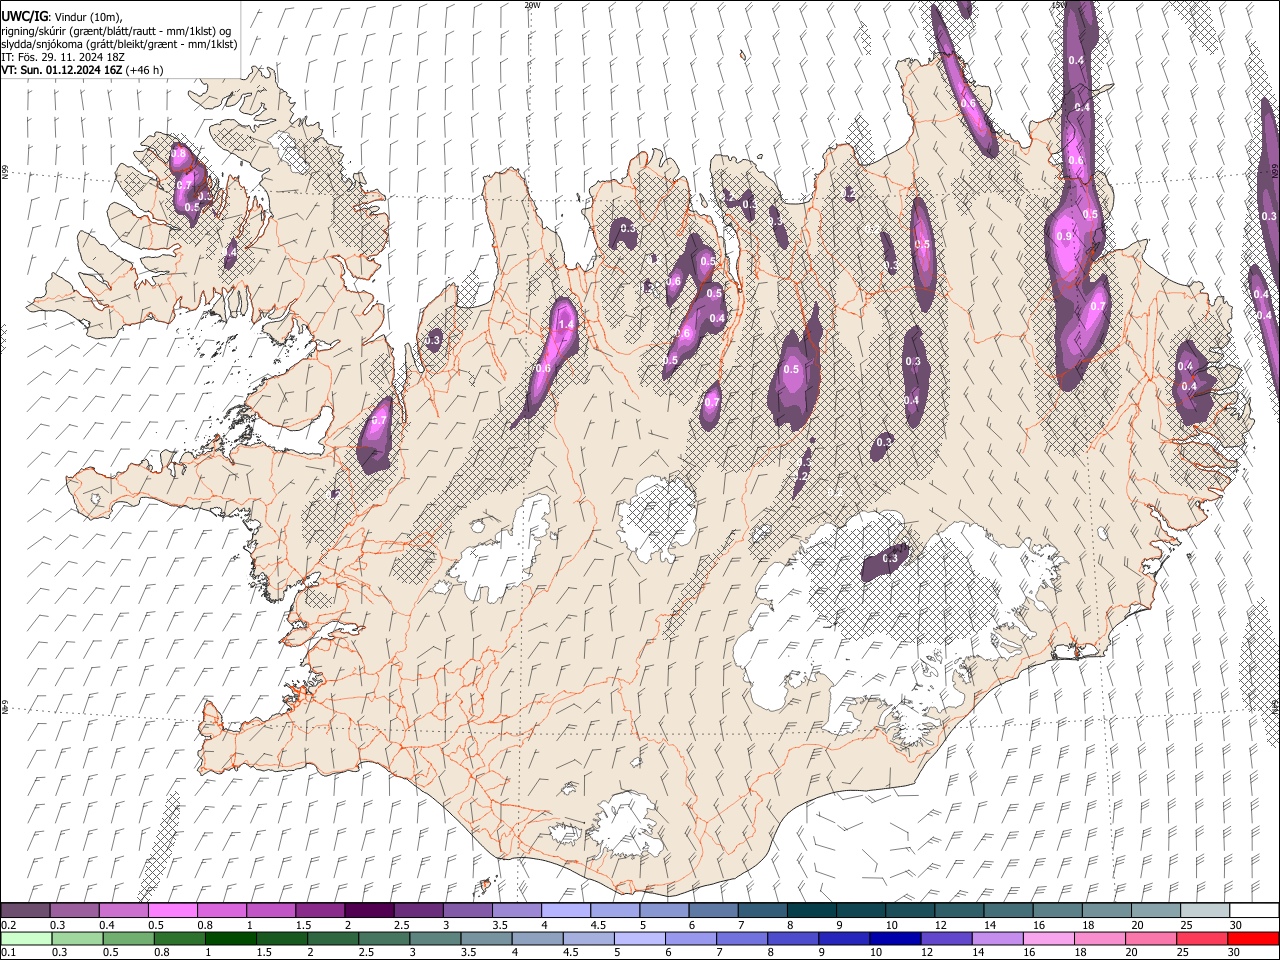Viewport: 1280px width, 960px height.
Task: Pick light grey upper legend swatch at 25
Action: point(1206,911)
